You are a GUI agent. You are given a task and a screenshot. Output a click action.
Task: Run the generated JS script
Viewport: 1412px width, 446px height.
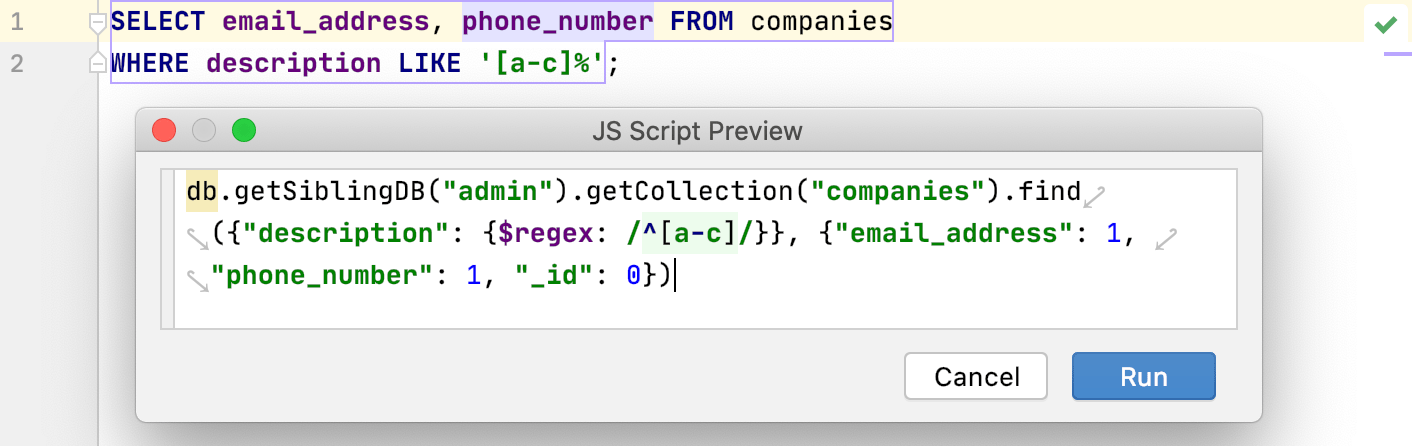(x=1143, y=376)
